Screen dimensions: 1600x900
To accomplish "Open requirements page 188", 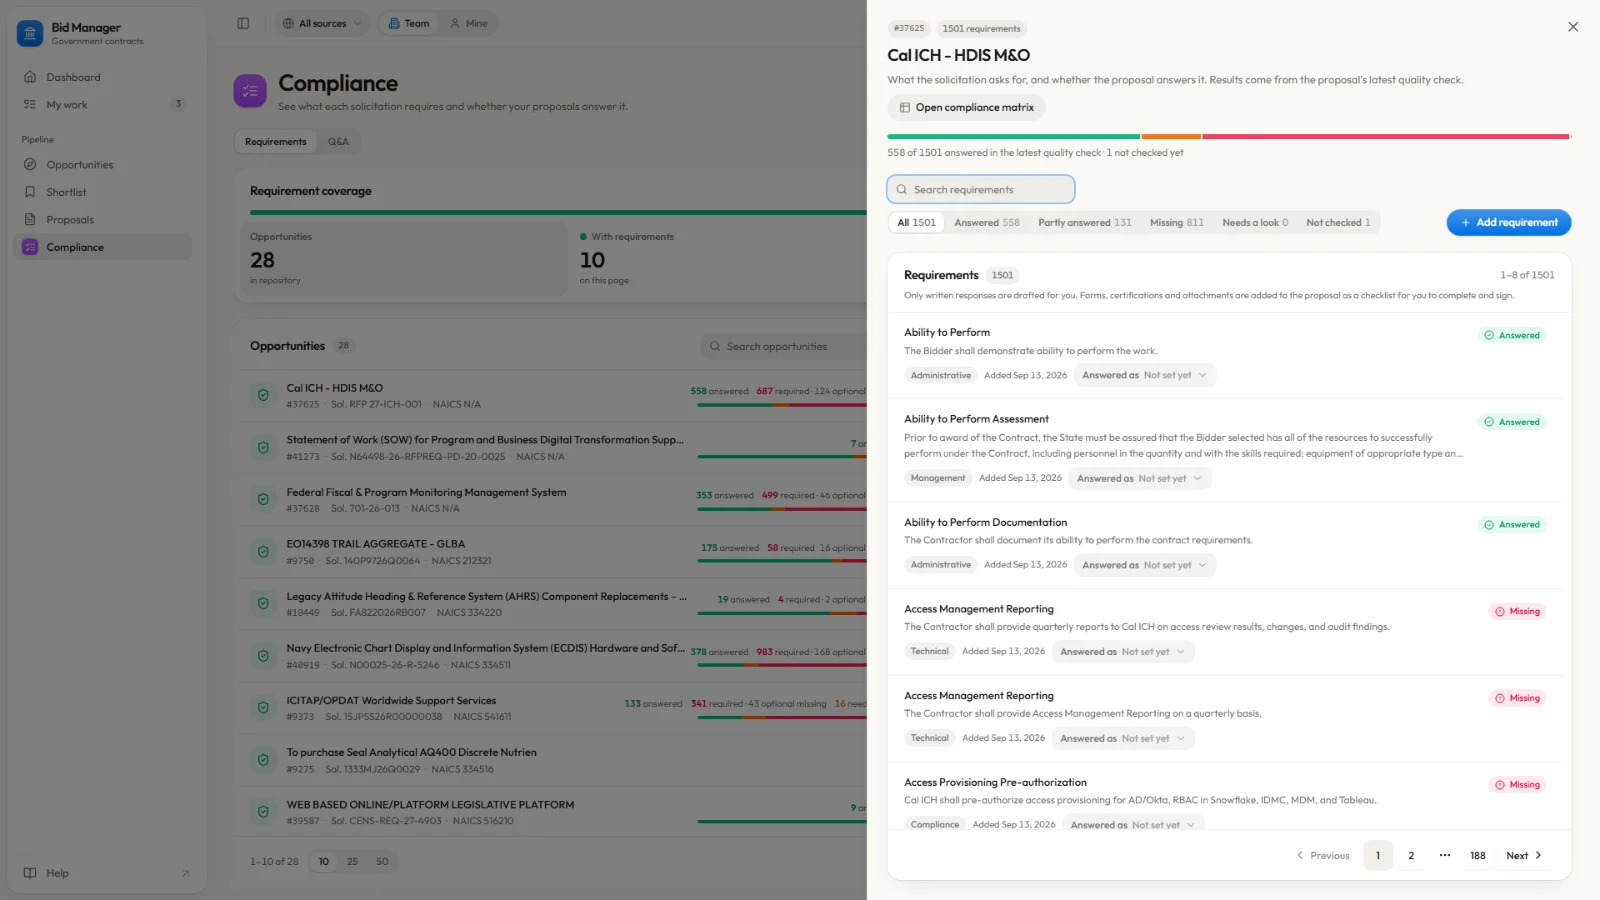I will pyautogui.click(x=1477, y=855).
